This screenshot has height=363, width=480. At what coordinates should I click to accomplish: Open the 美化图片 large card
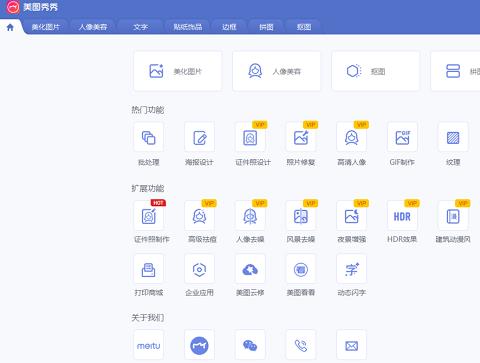tap(178, 71)
